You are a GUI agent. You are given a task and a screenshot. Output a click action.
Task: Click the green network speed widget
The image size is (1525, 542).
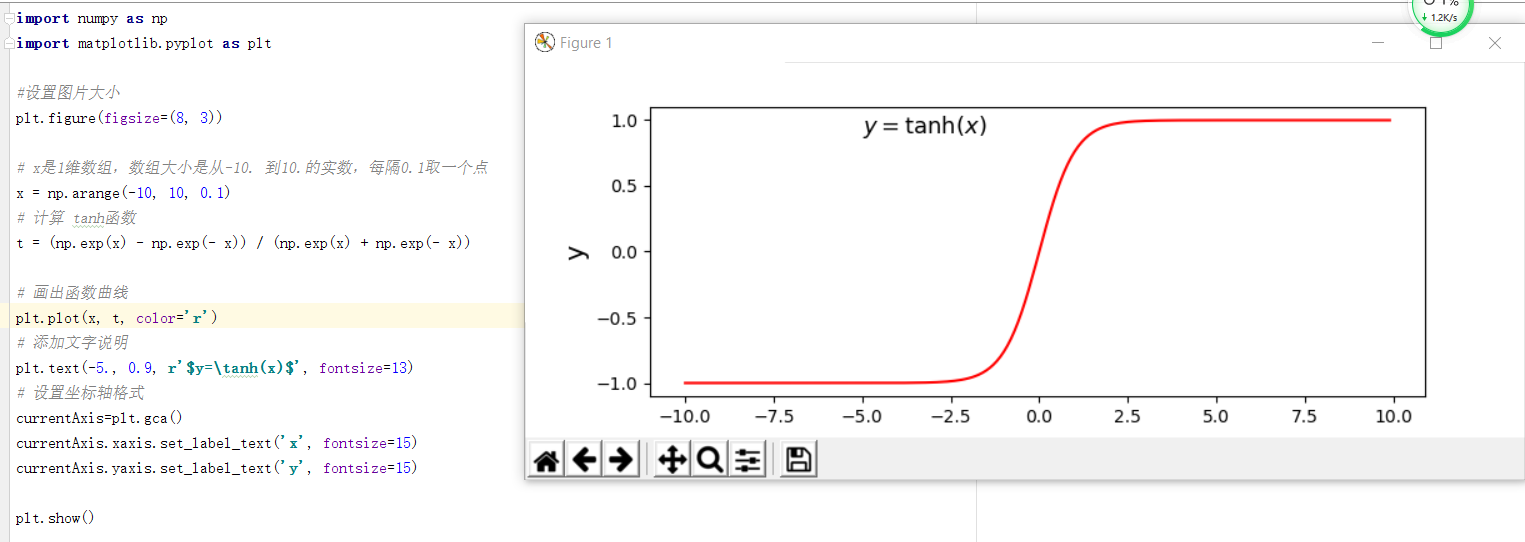click(1442, 14)
